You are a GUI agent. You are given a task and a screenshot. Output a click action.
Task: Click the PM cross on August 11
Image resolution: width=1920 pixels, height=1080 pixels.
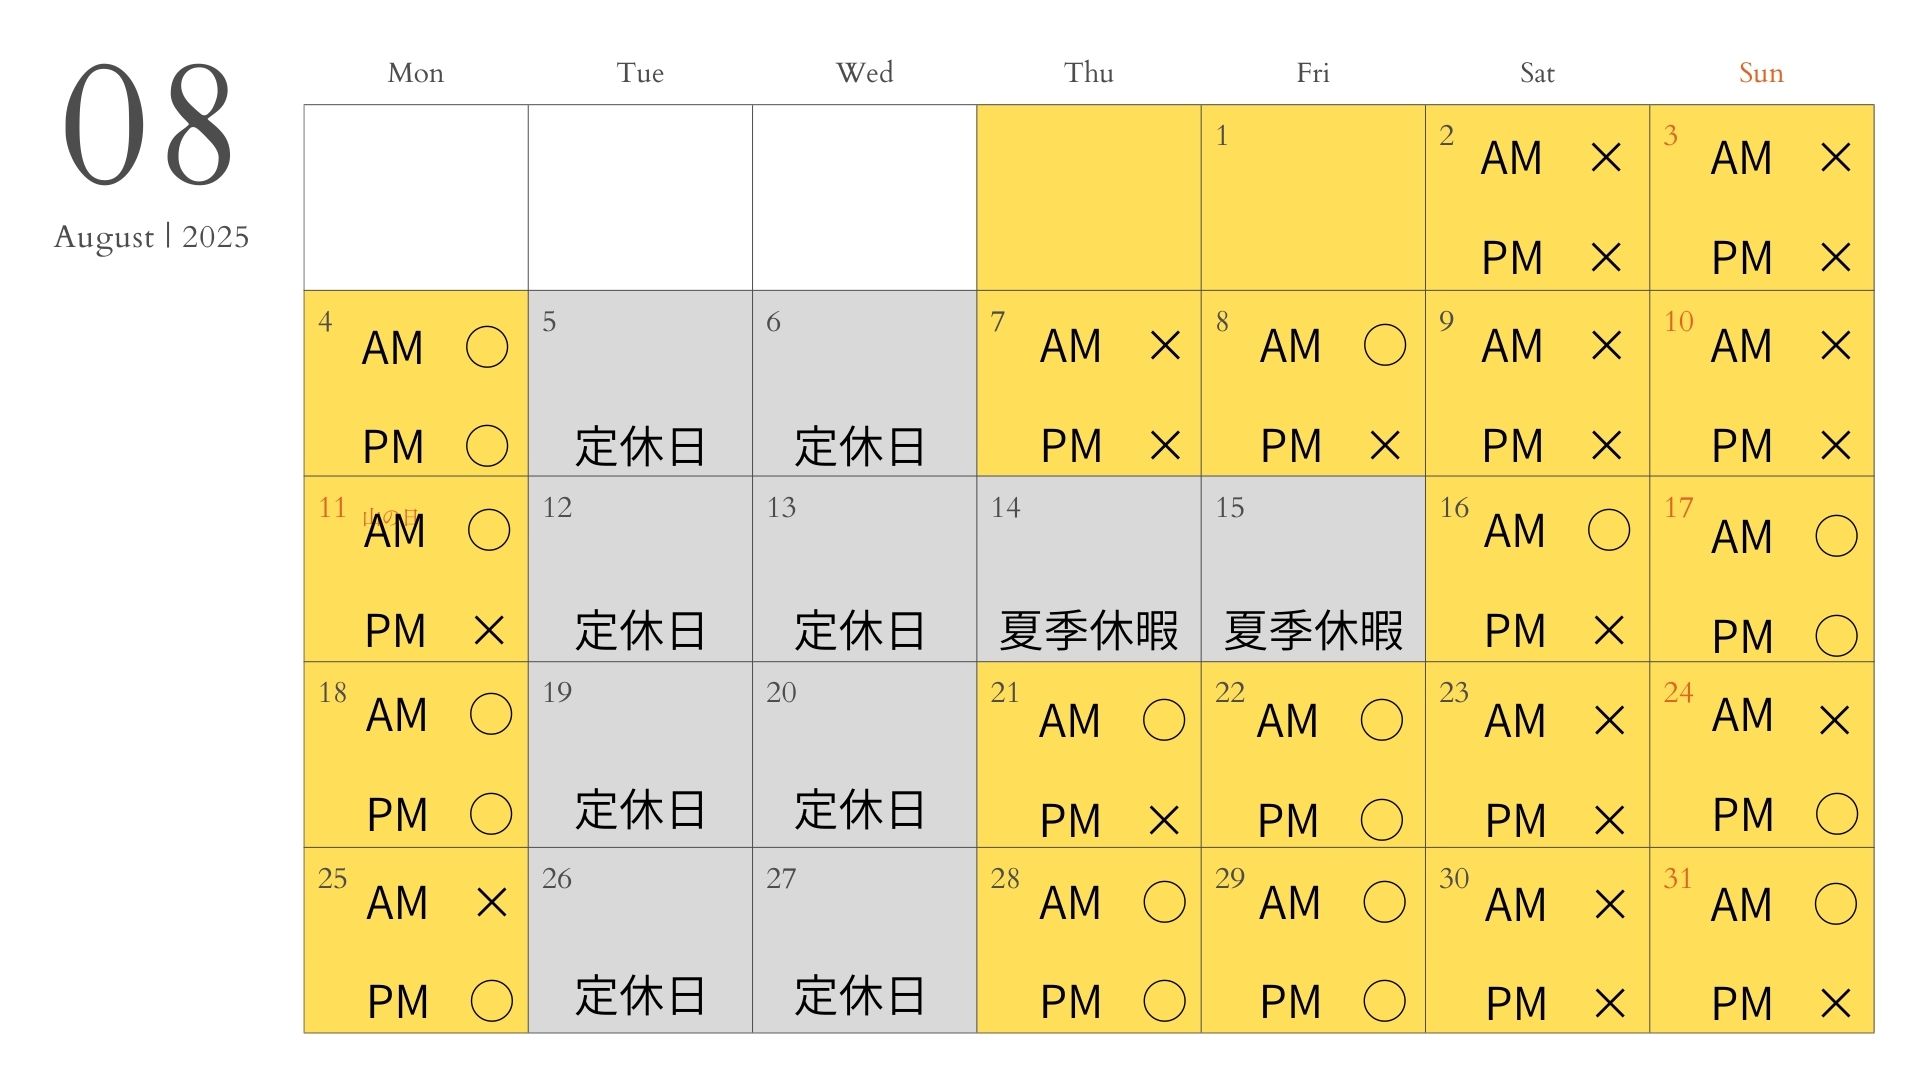pos(489,631)
